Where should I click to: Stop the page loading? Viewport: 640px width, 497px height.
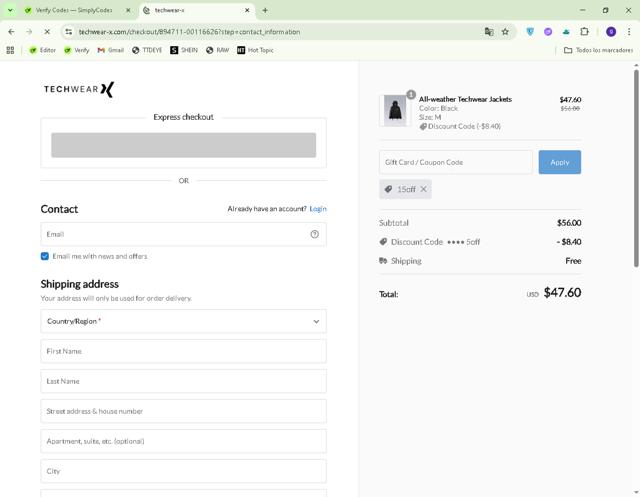[47, 31]
